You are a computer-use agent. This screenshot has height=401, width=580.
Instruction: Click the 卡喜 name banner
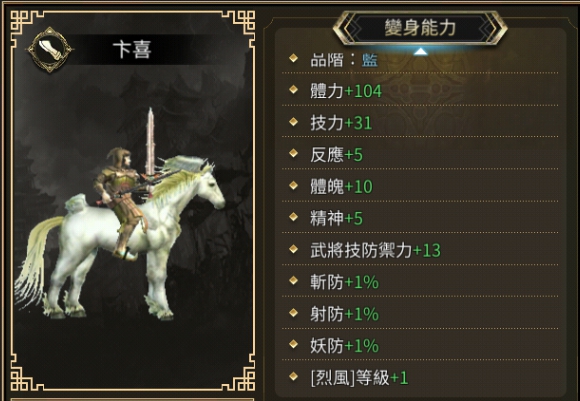[x=132, y=50]
